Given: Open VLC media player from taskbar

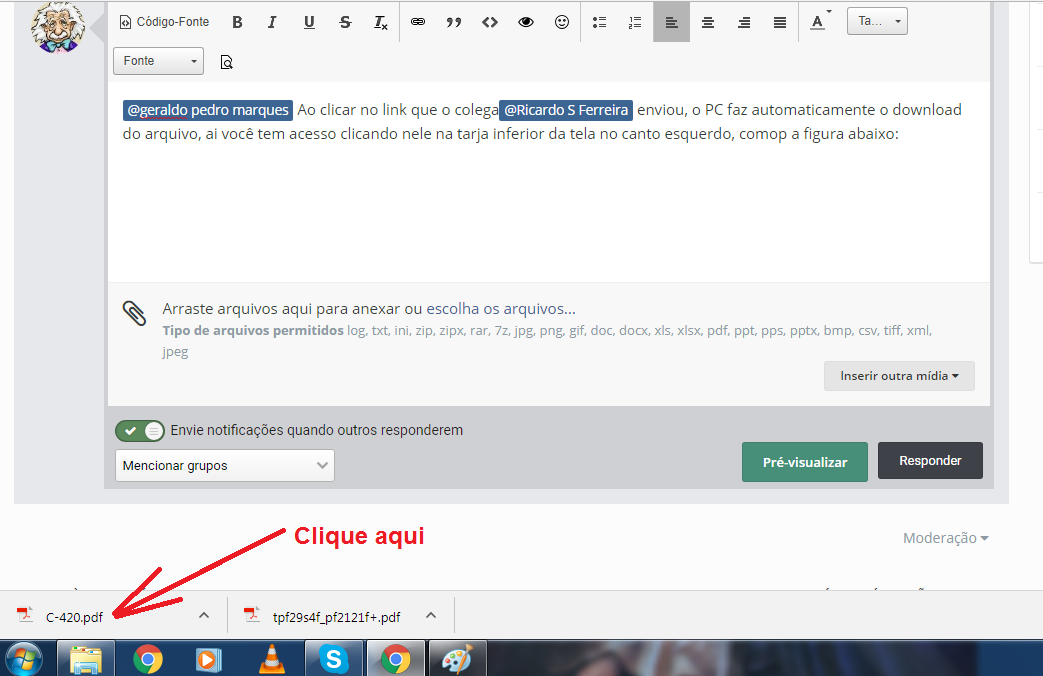Looking at the screenshot, I should [271, 659].
